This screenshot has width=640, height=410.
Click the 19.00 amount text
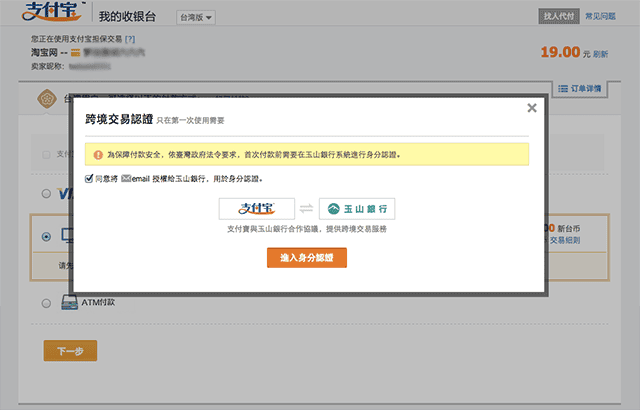(560, 52)
